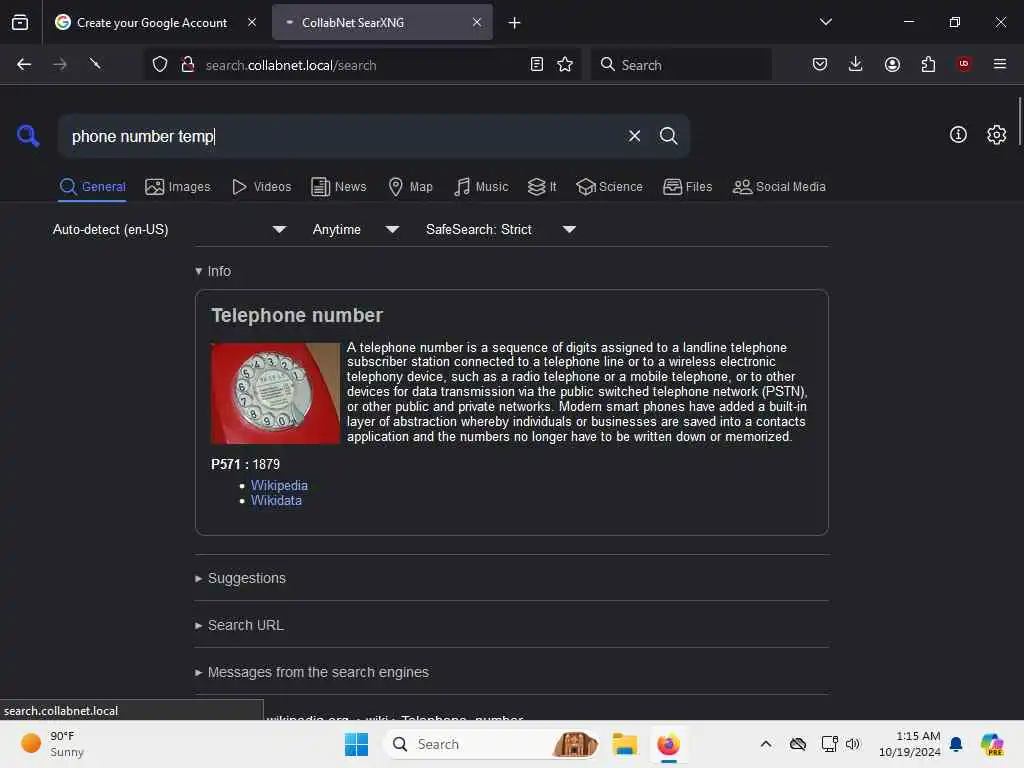Click the page vertical scrollbar
The image size is (1024, 768).
(x=1019, y=121)
